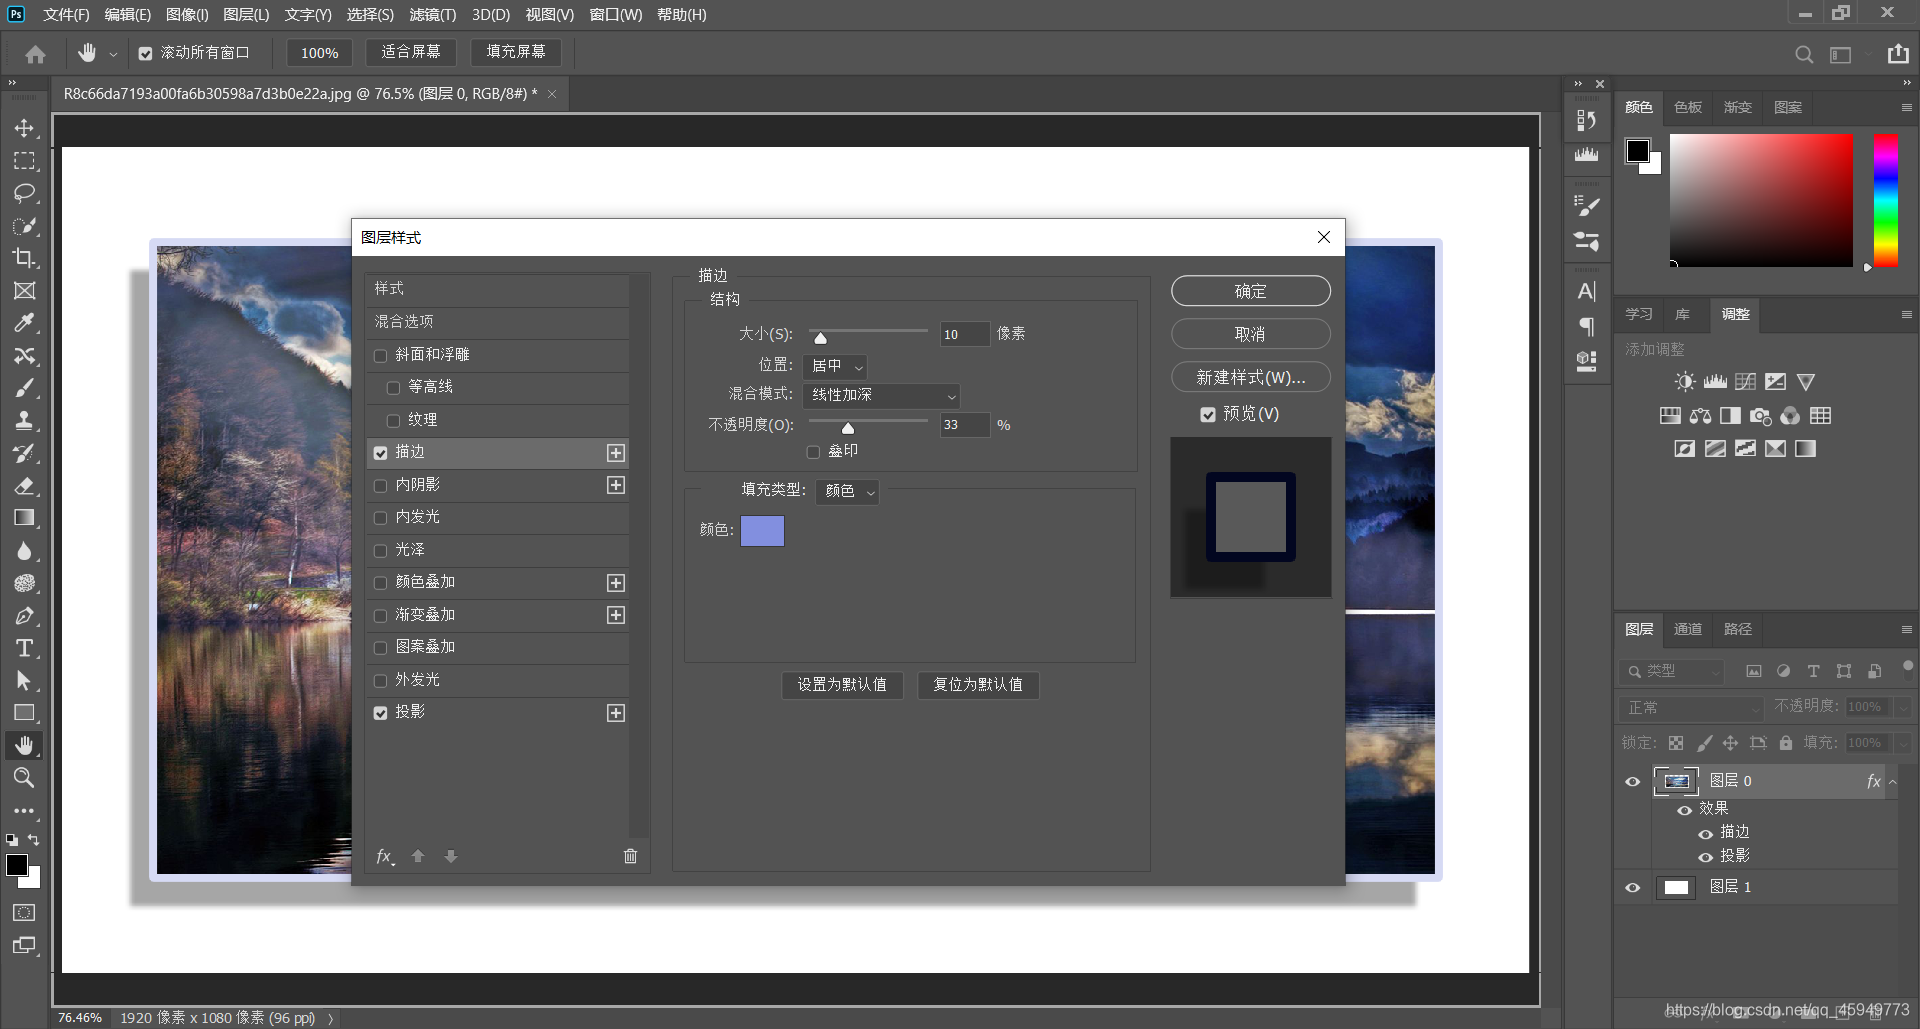Select the Brush tool
Image resolution: width=1920 pixels, height=1029 pixels.
(24, 388)
